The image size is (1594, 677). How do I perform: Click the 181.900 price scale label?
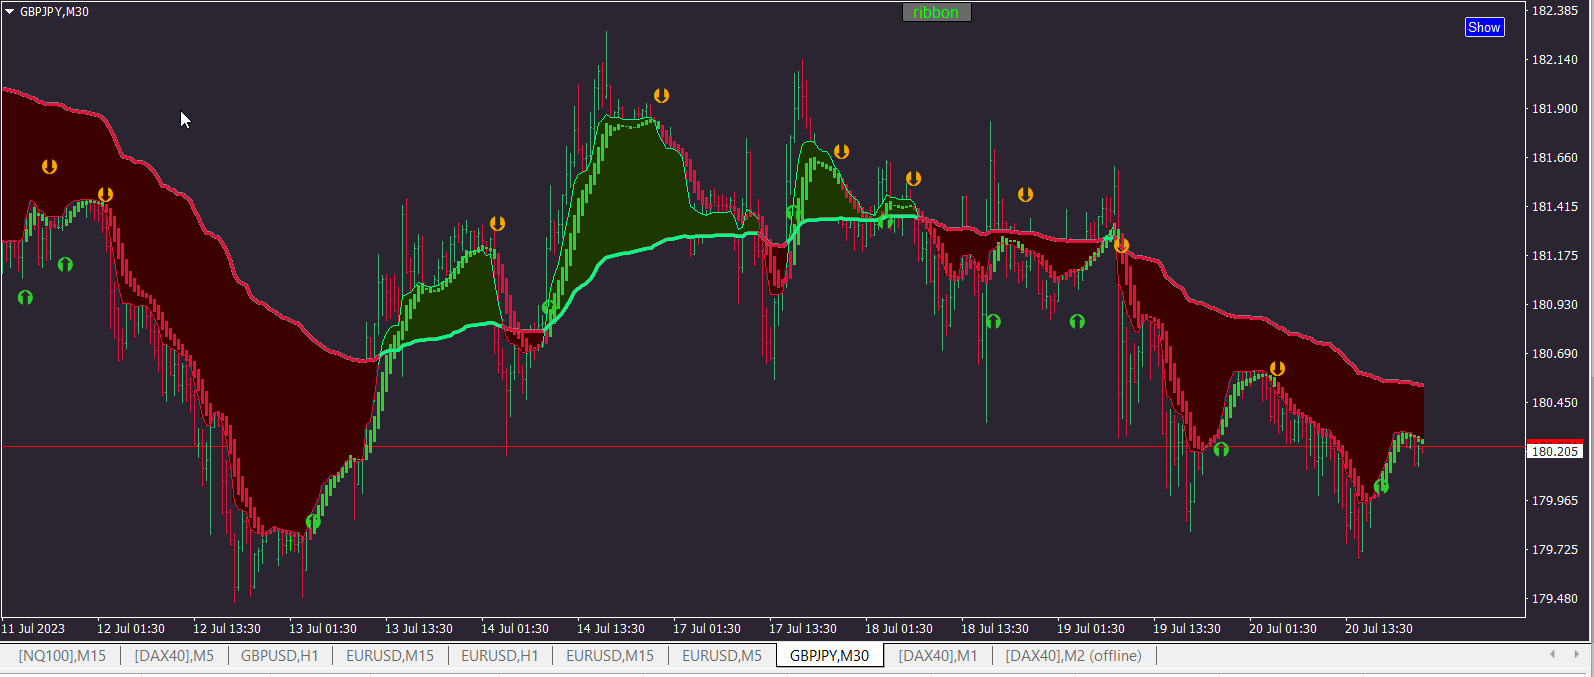coord(1555,109)
